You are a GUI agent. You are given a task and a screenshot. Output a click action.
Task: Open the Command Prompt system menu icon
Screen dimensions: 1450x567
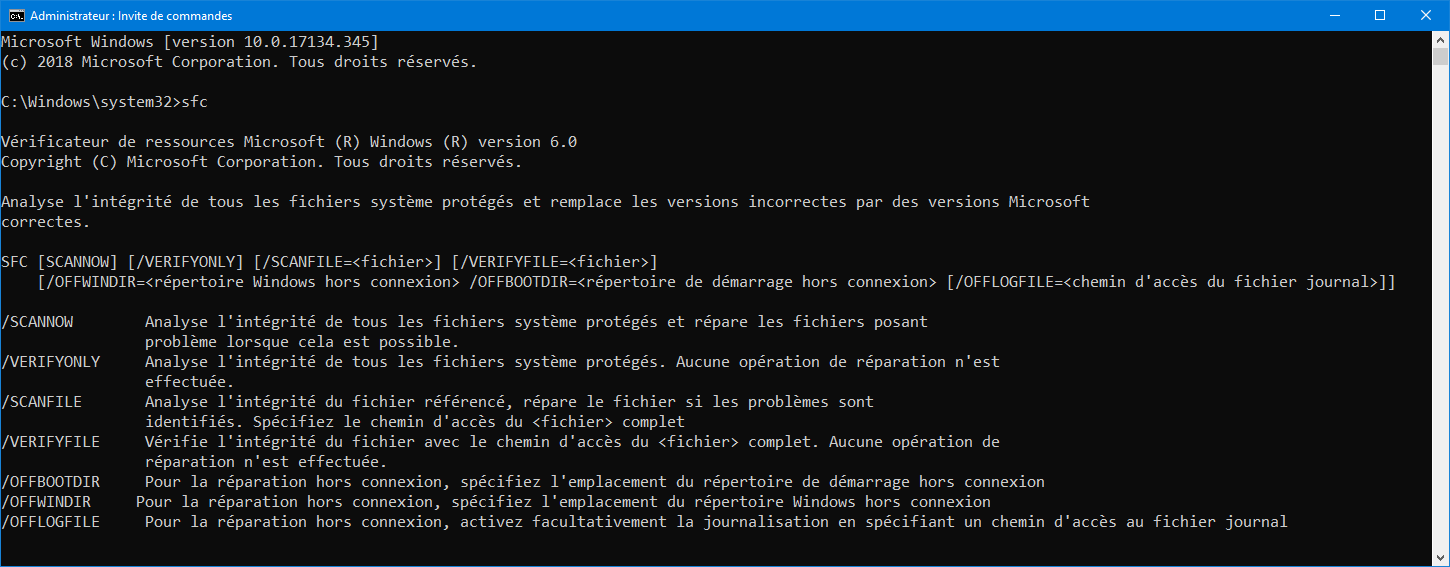click(x=16, y=15)
